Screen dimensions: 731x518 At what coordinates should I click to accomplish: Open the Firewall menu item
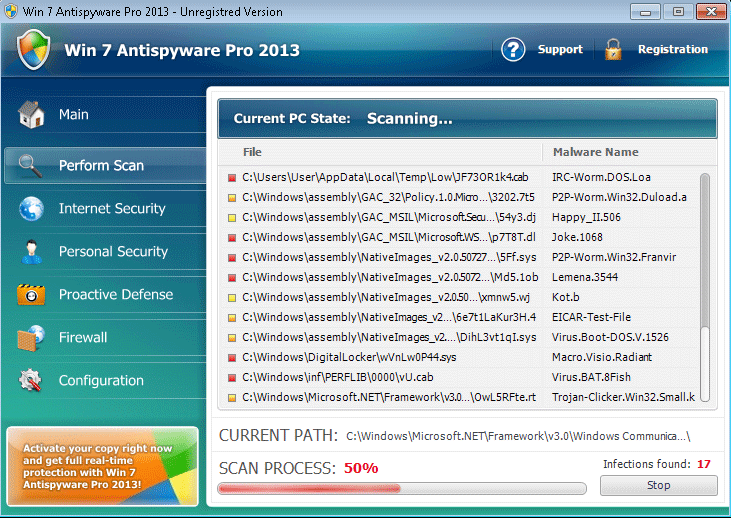[83, 338]
